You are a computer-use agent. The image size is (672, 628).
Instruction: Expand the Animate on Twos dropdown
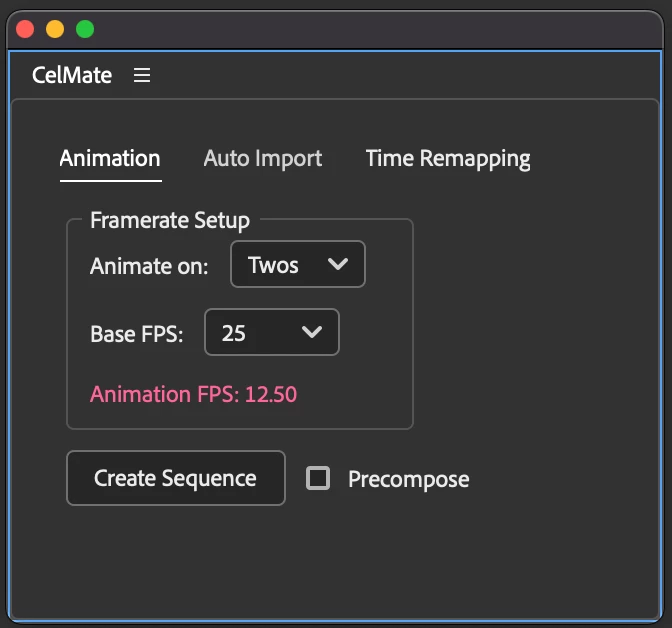298,264
